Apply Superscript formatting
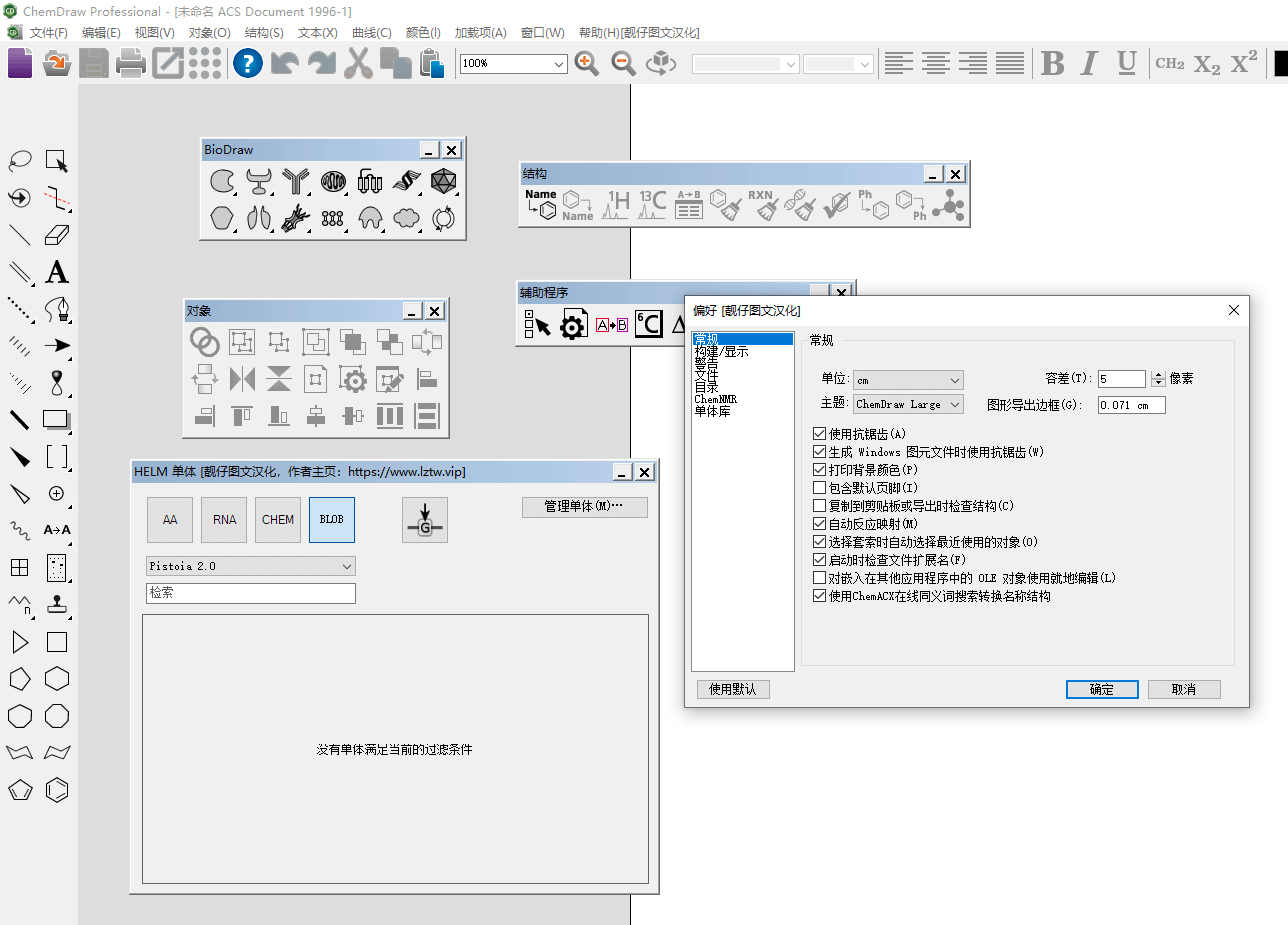 click(1244, 63)
